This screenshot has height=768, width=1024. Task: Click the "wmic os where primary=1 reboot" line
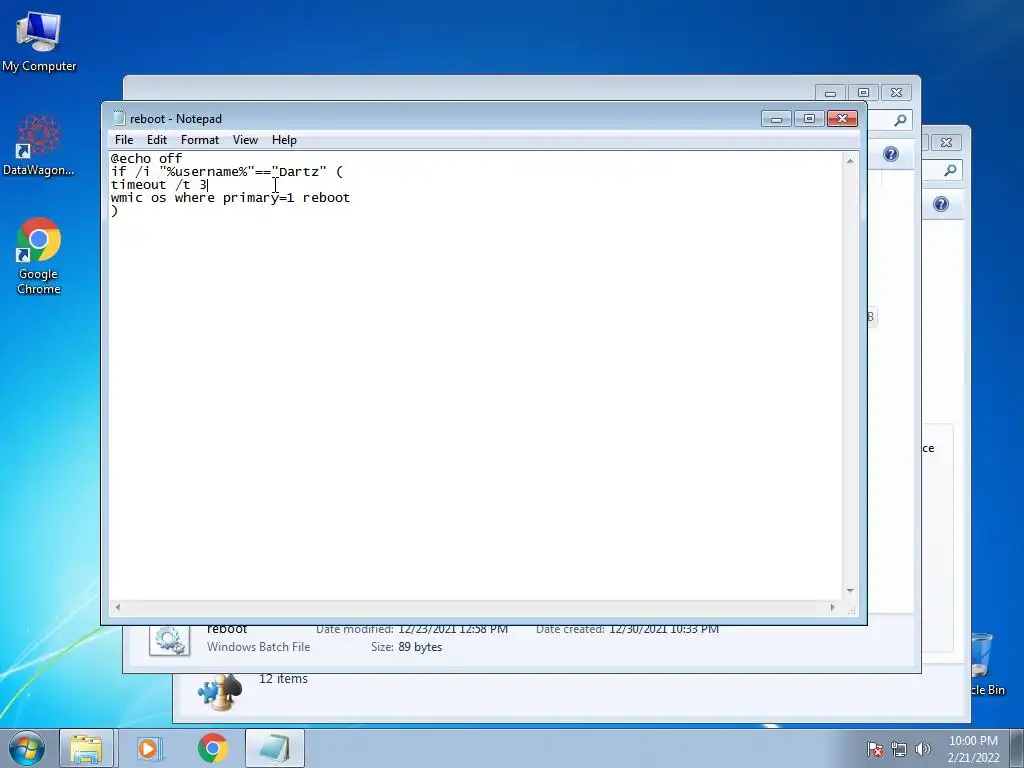click(231, 198)
